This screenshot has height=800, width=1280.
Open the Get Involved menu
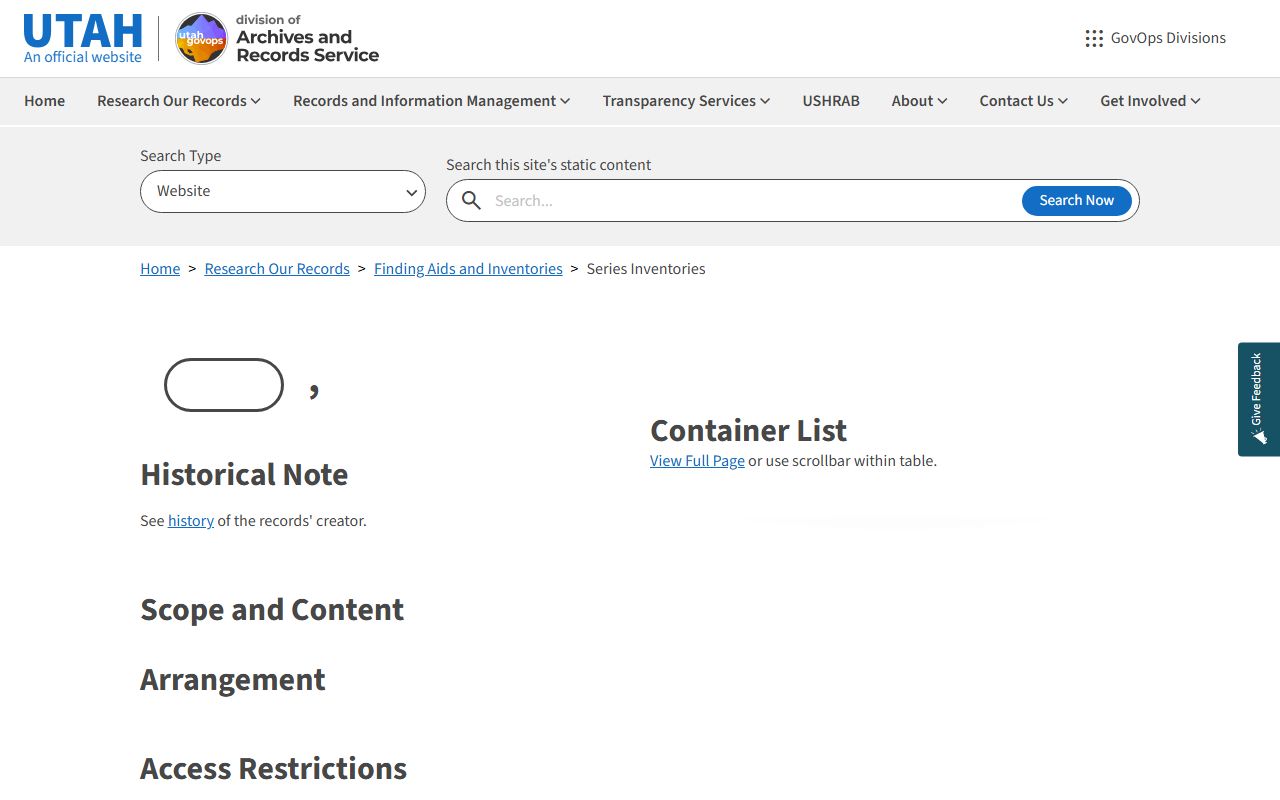pyautogui.click(x=1150, y=101)
